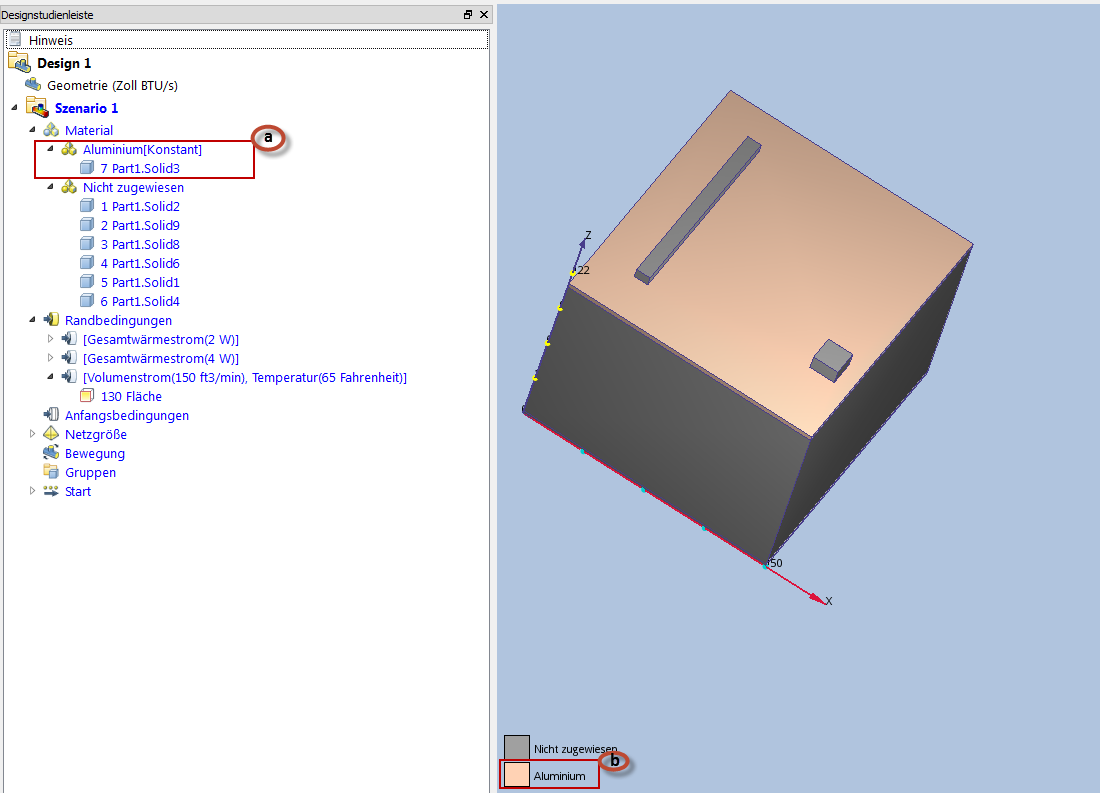Select the 7 Part1.Solid3 label
Screen dimensions: 1100x793
coord(140,168)
